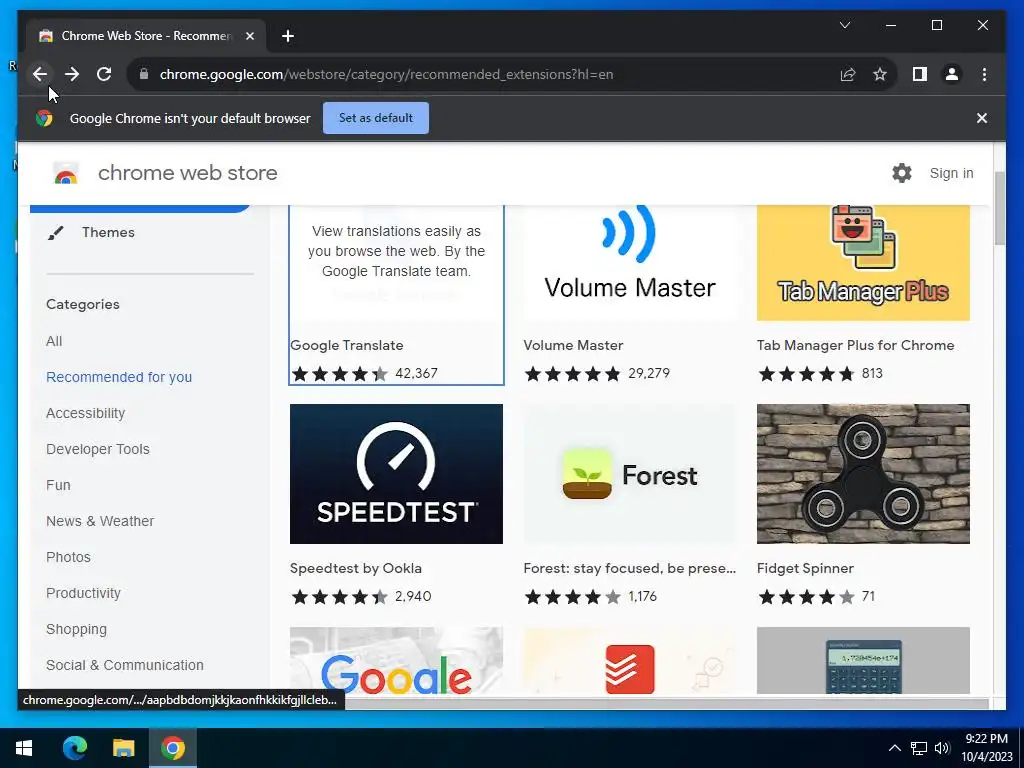The height and width of the screenshot is (768, 1024).
Task: Open the Volume Master extension image
Action: (x=630, y=263)
